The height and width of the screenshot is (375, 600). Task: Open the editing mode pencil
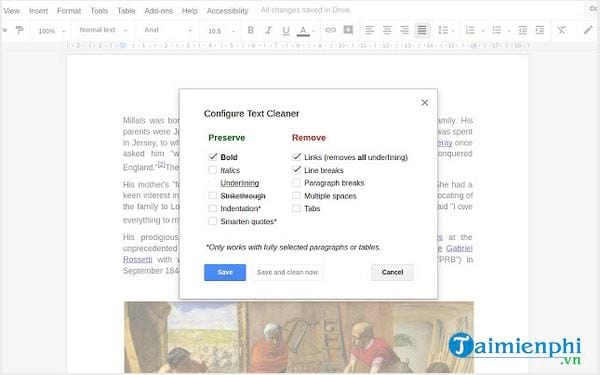pos(588,30)
